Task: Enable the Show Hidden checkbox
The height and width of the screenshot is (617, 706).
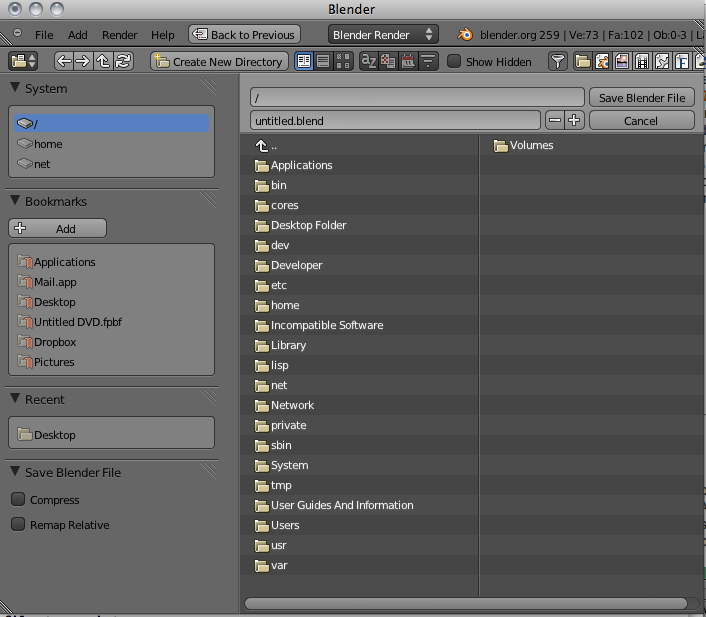Action: pyautogui.click(x=454, y=61)
